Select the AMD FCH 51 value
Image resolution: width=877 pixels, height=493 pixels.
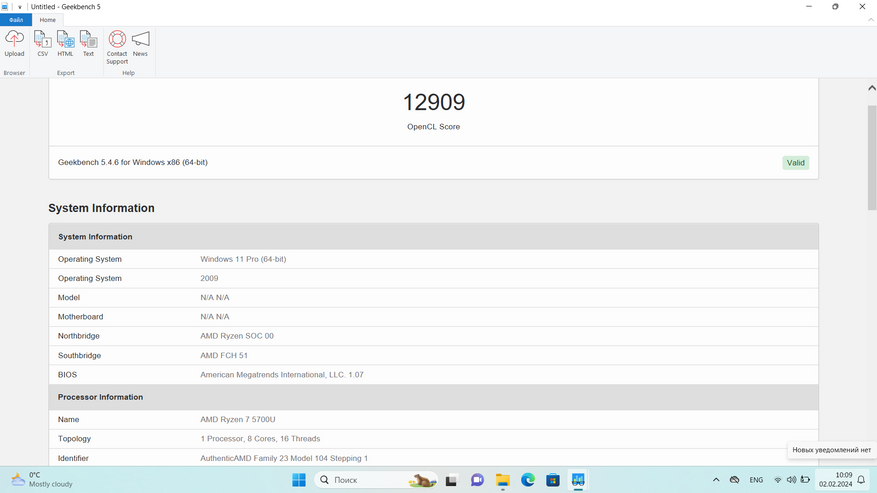click(x=224, y=355)
